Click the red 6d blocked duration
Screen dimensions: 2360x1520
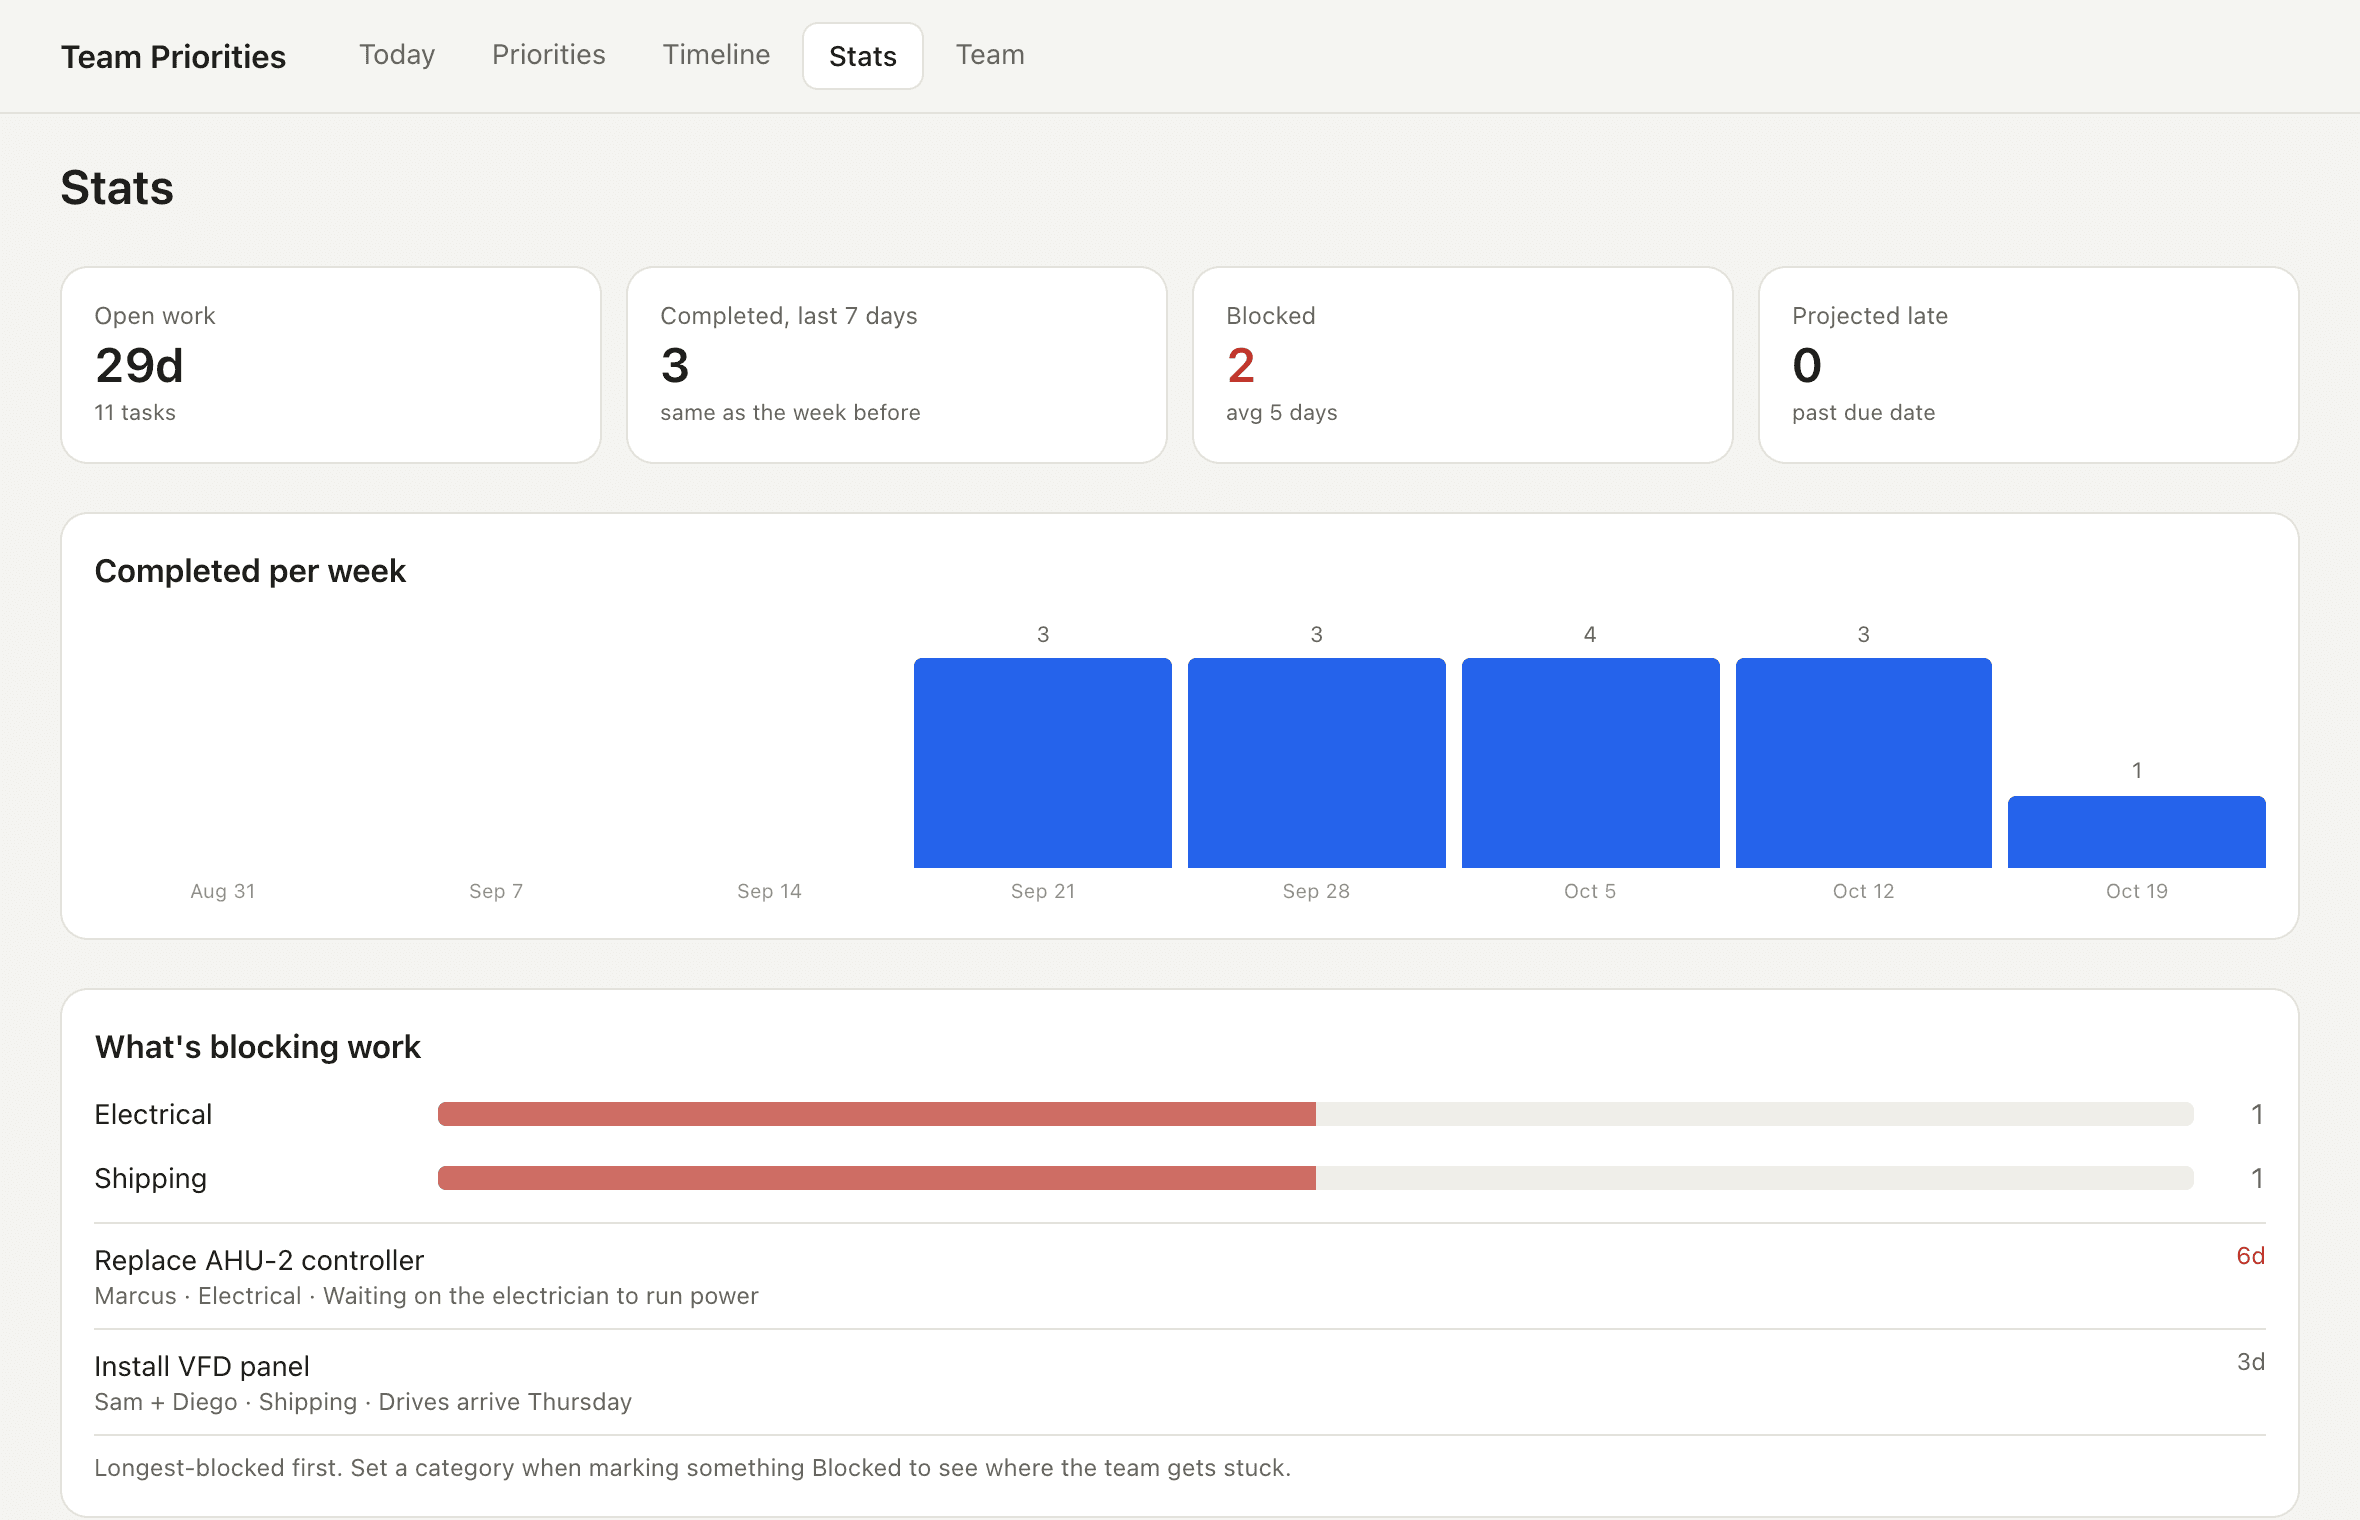coord(2251,1256)
